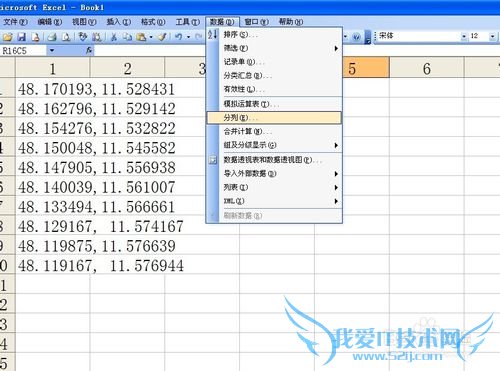This screenshot has height=371, width=500.
Task: Click the PivotTable icon beside 数据透视表
Action: pos(213,160)
